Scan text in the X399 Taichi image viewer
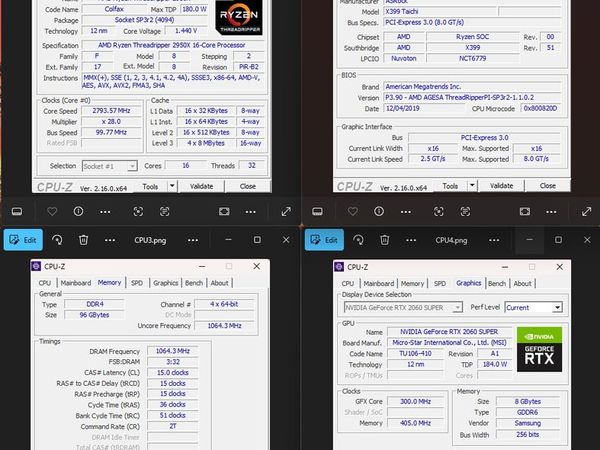 [465, 212]
